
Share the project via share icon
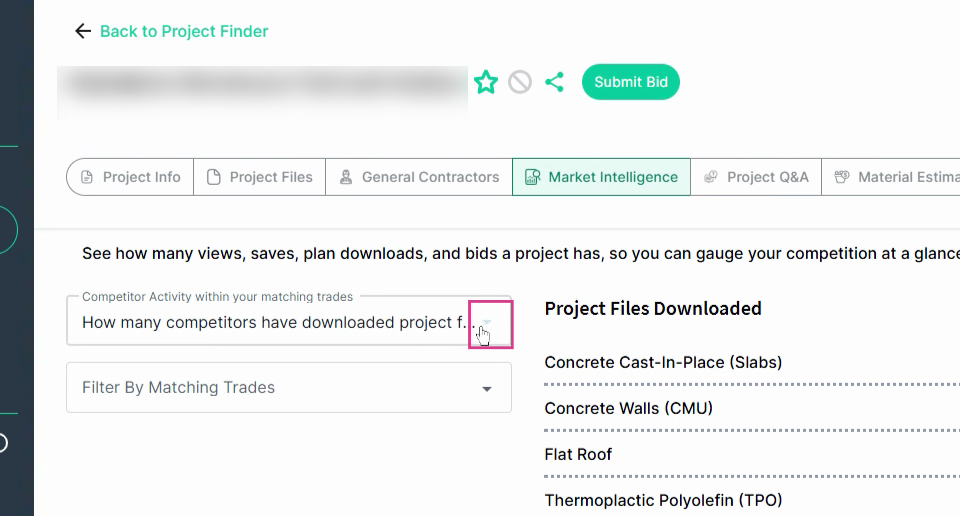point(555,82)
